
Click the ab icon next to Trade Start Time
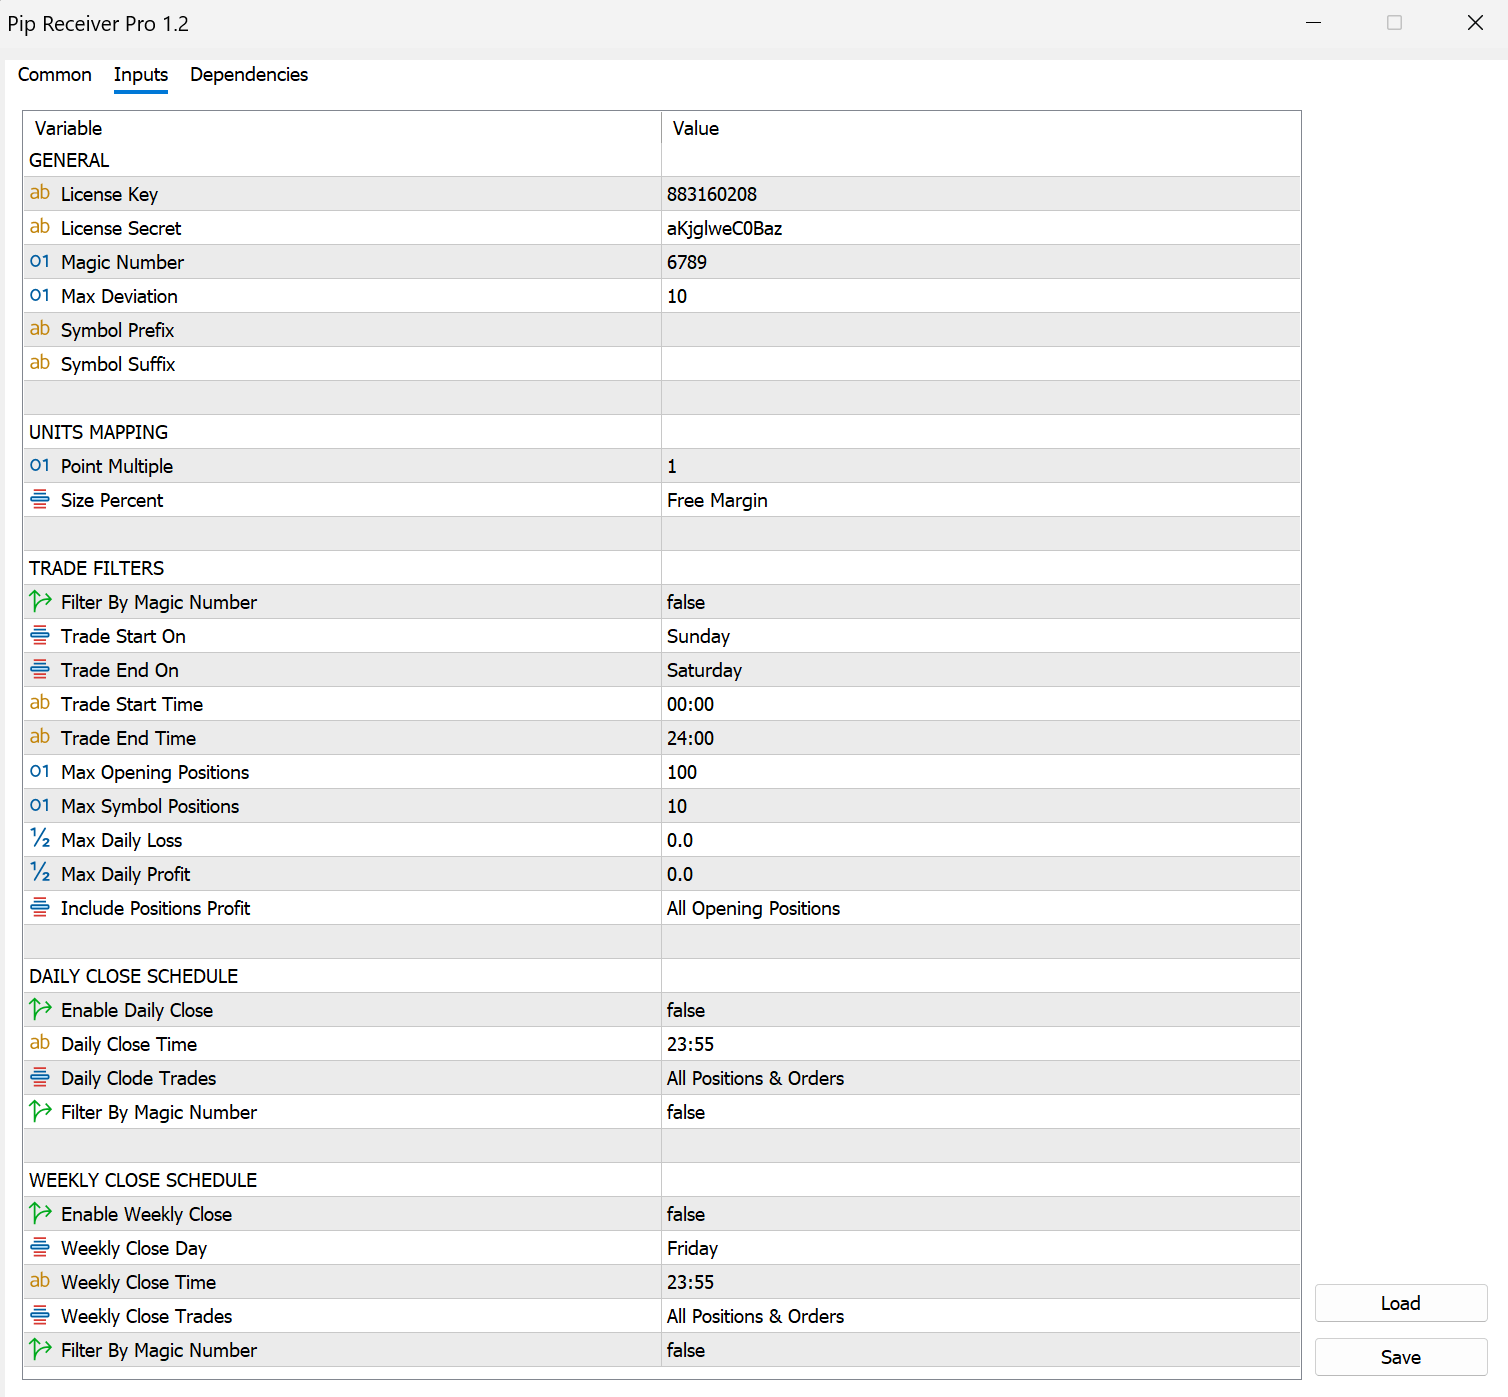40,704
